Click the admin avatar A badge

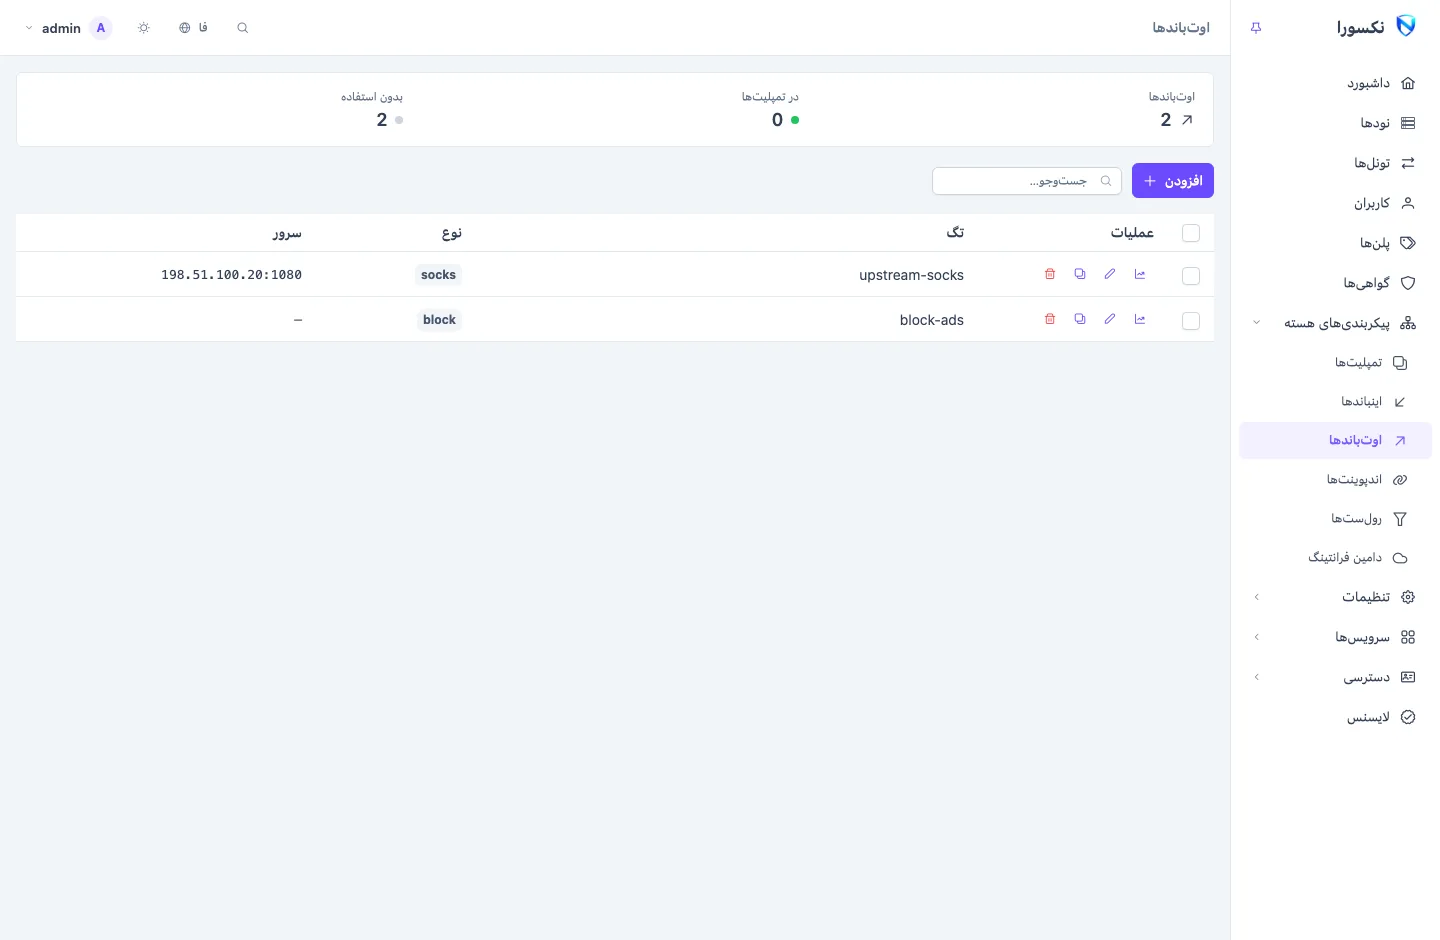(x=101, y=28)
